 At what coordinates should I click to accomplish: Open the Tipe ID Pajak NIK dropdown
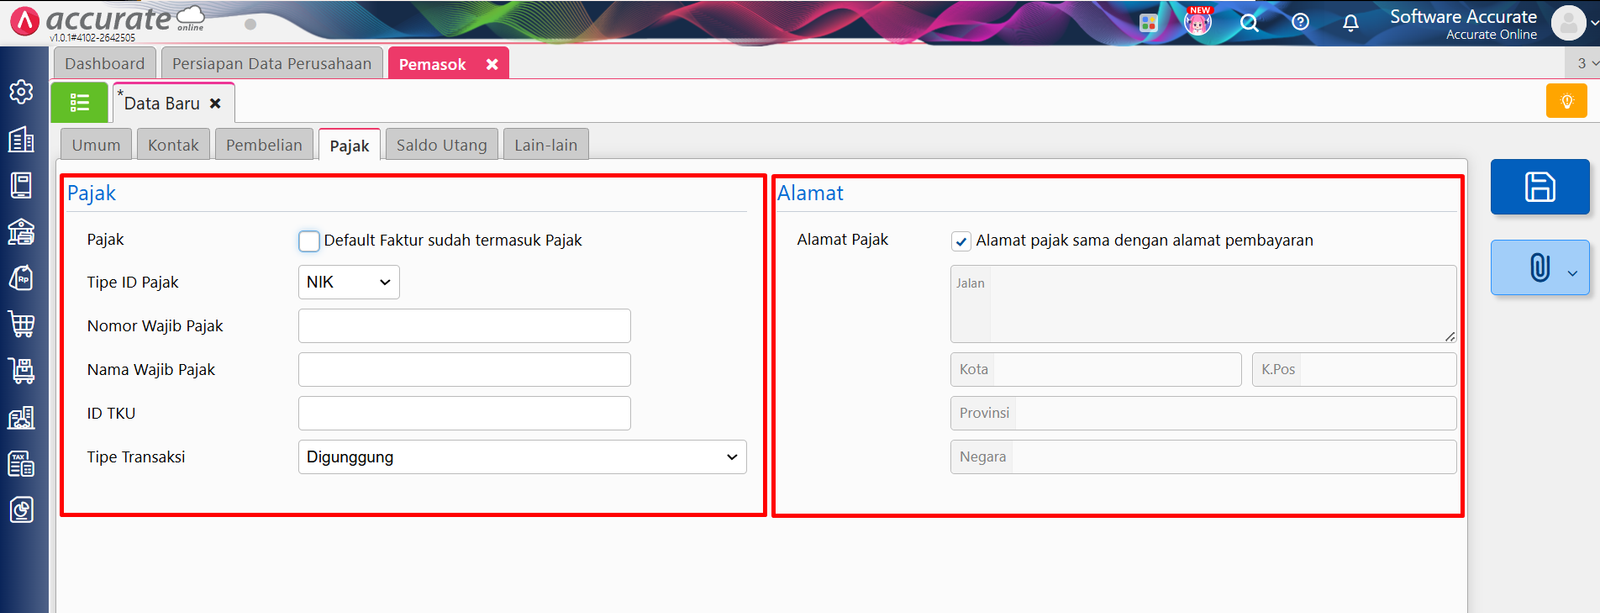pos(349,282)
